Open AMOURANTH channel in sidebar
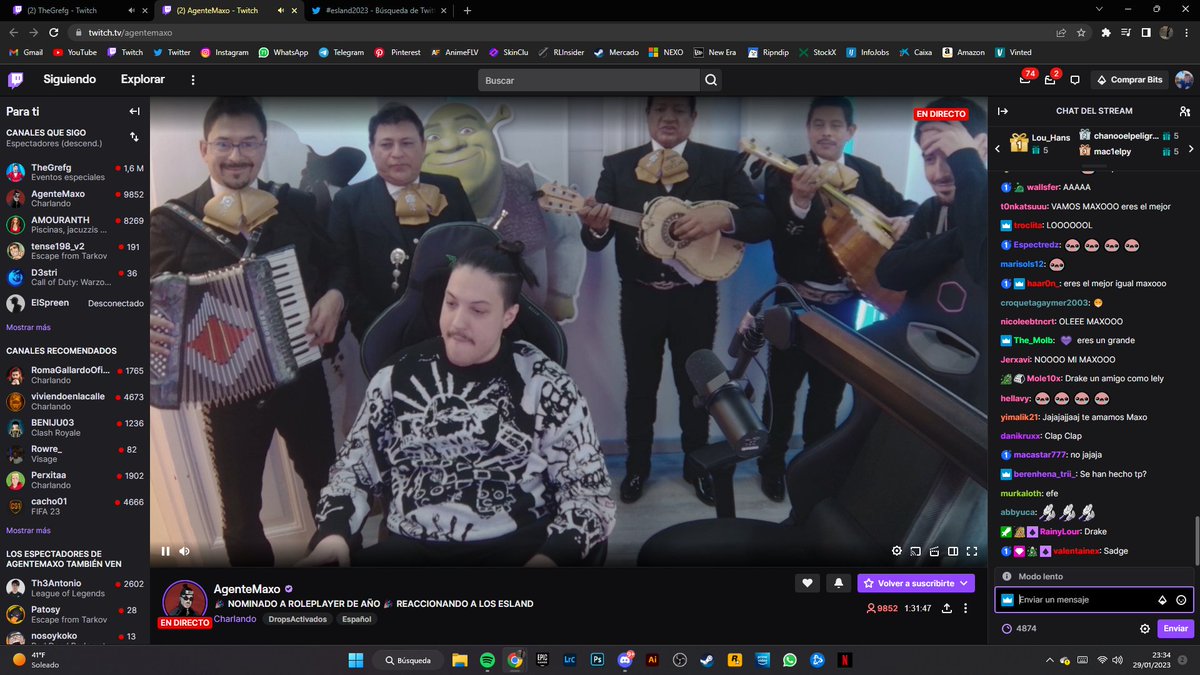Image resolution: width=1200 pixels, height=675 pixels. pos(75,224)
